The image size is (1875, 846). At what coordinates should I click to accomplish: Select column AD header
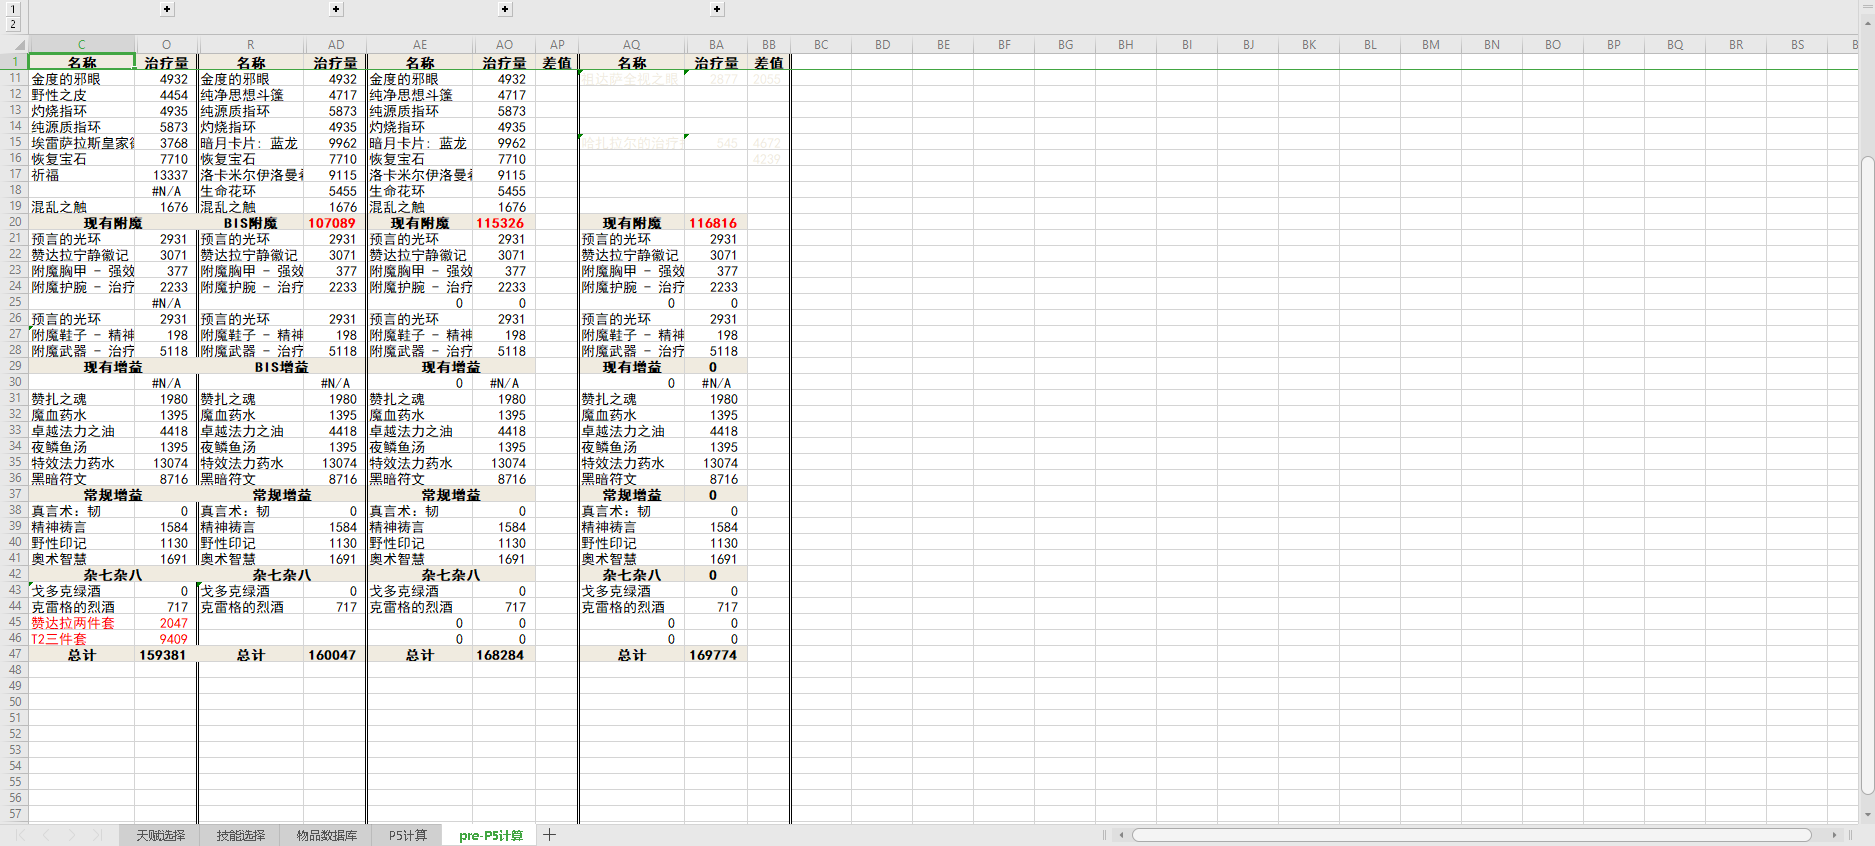(x=336, y=45)
